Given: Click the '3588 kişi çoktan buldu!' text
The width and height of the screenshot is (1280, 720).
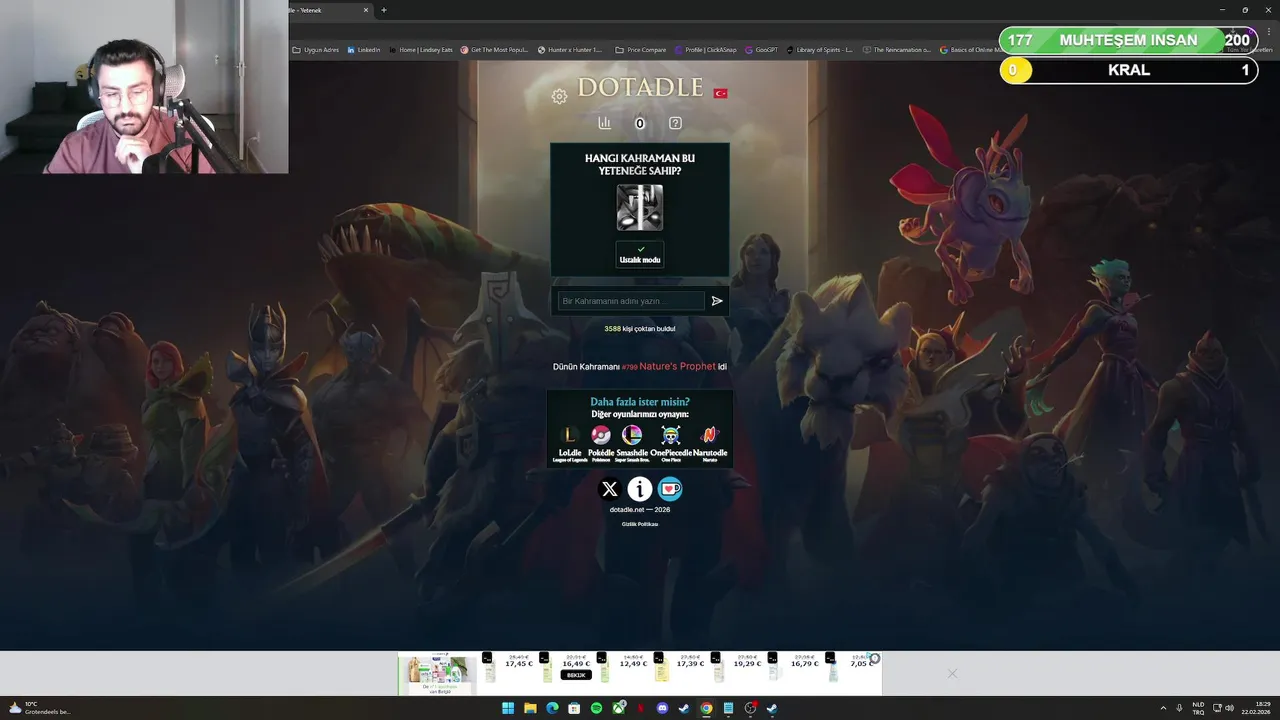Looking at the screenshot, I should [640, 329].
